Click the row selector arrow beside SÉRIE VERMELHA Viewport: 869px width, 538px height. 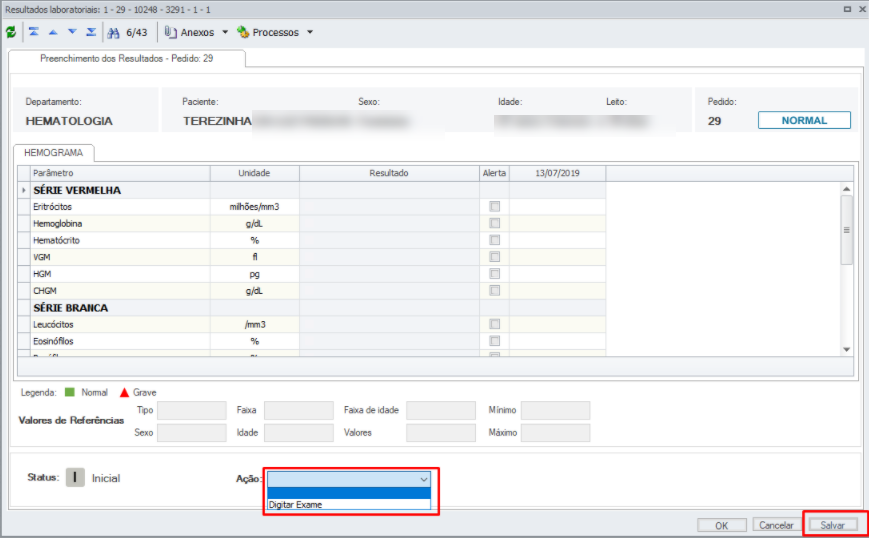coord(24,190)
